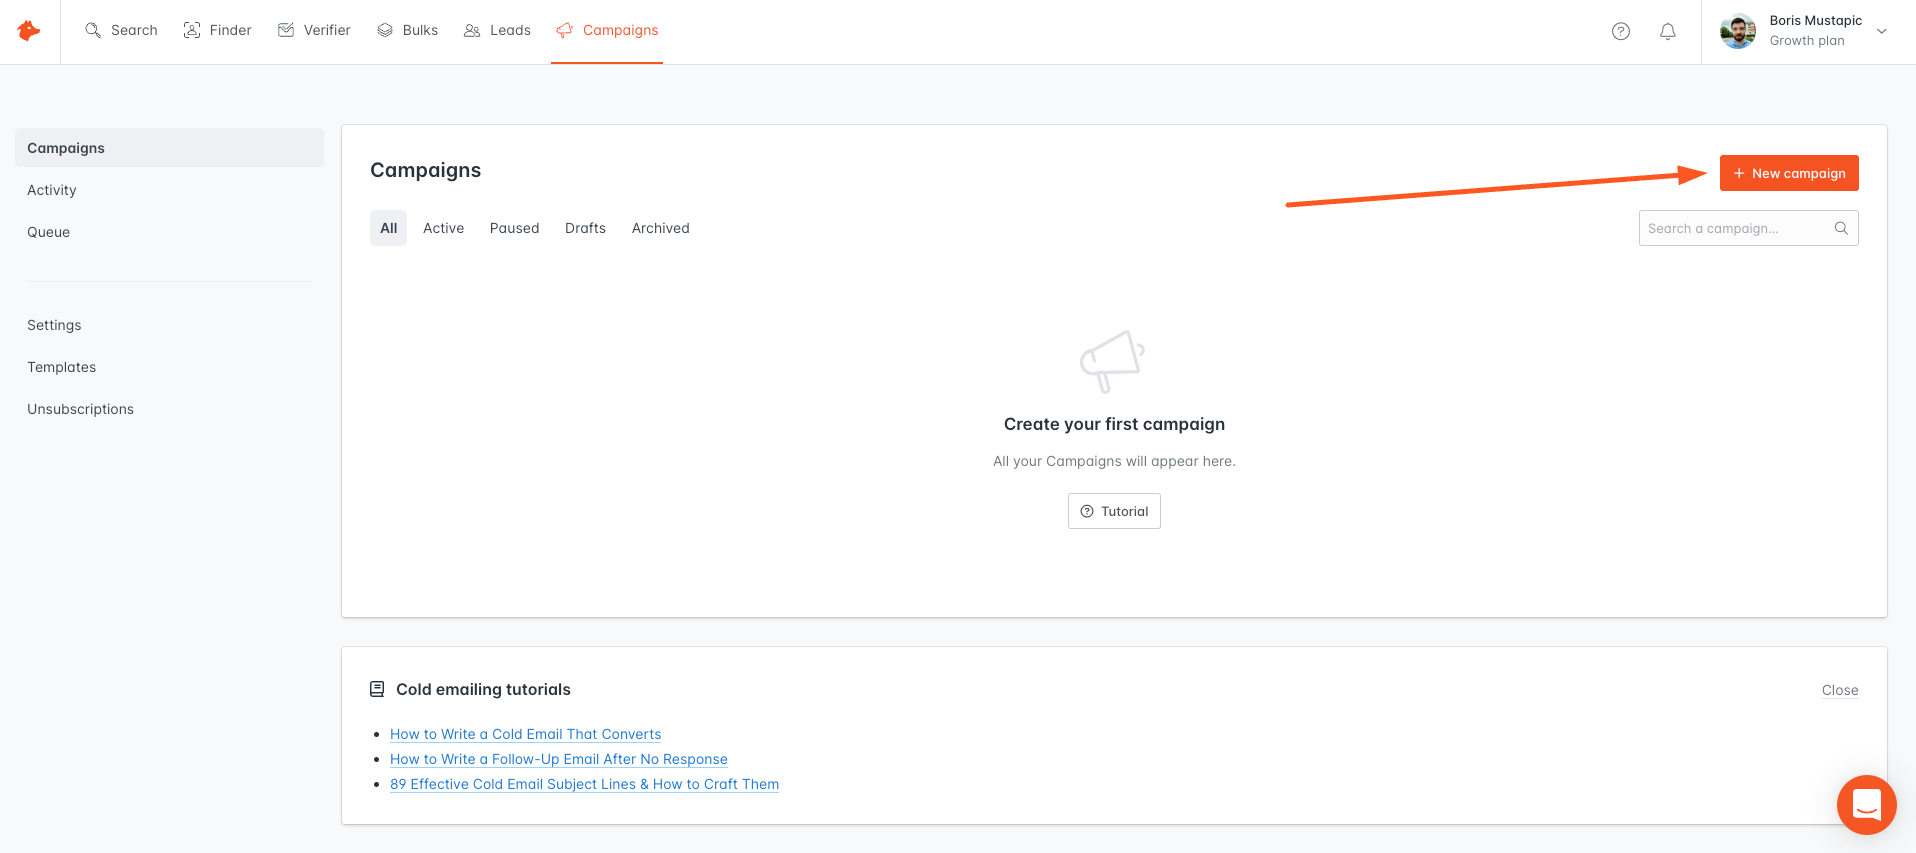Expand the account dropdown chevron
Image resolution: width=1916 pixels, height=853 pixels.
click(x=1882, y=31)
